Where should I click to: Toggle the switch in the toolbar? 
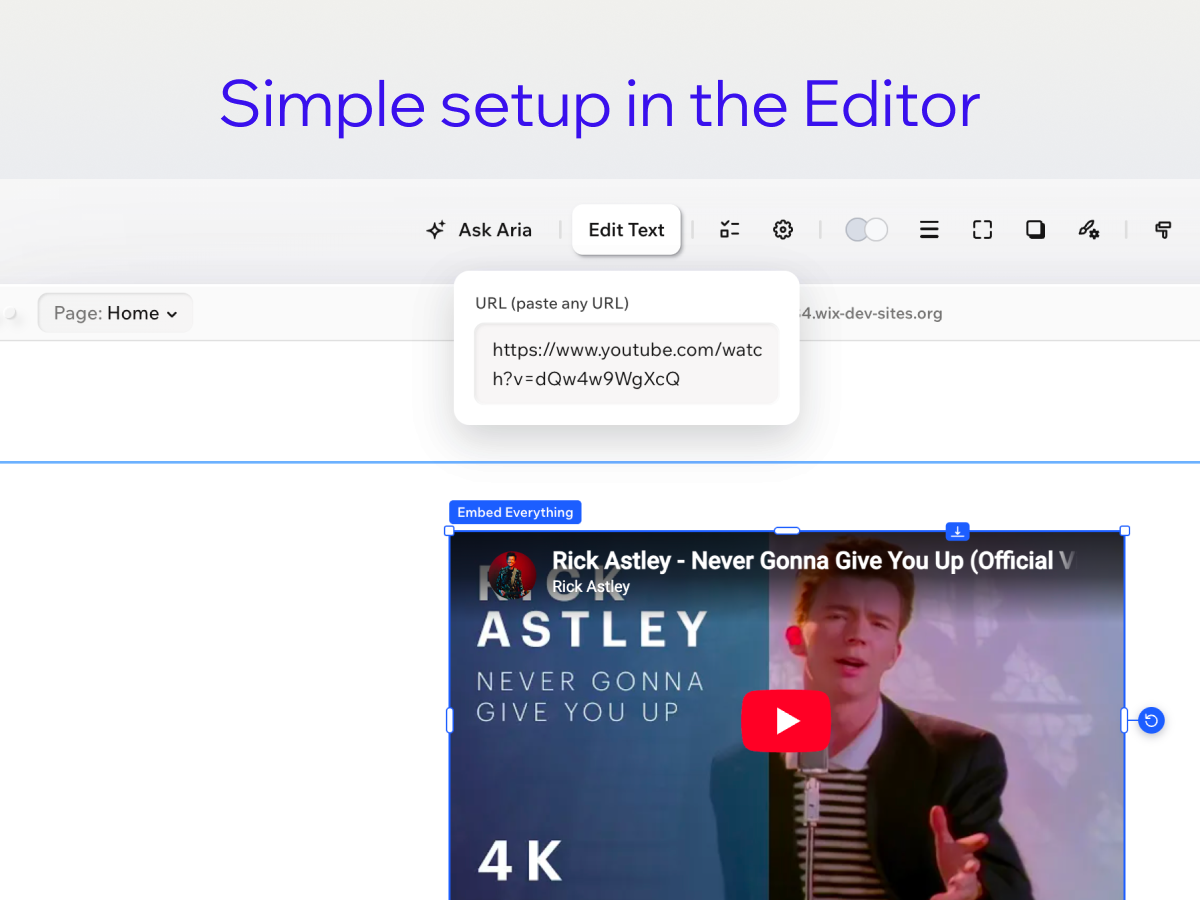tap(866, 230)
